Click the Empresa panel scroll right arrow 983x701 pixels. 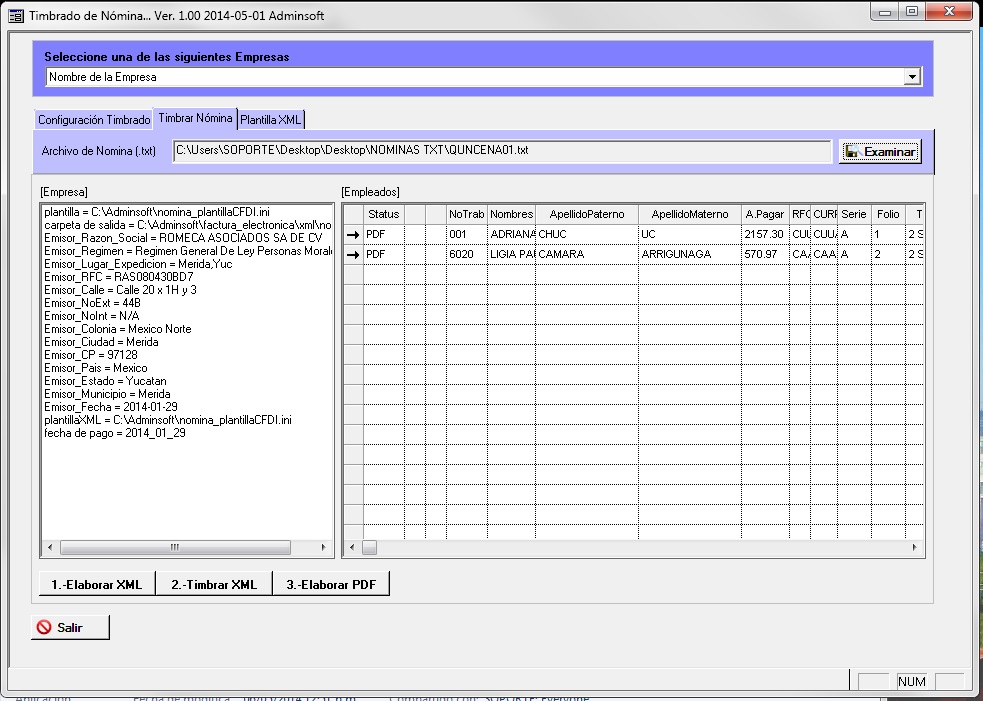323,547
